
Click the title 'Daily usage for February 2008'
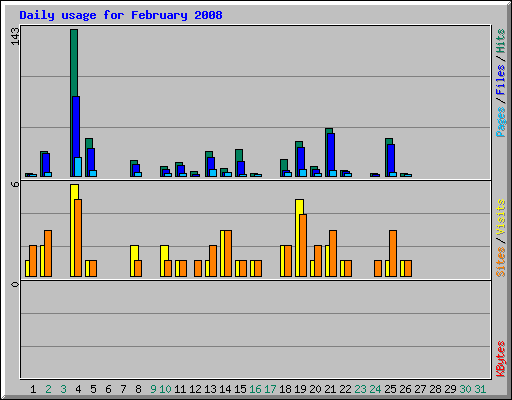121,15
